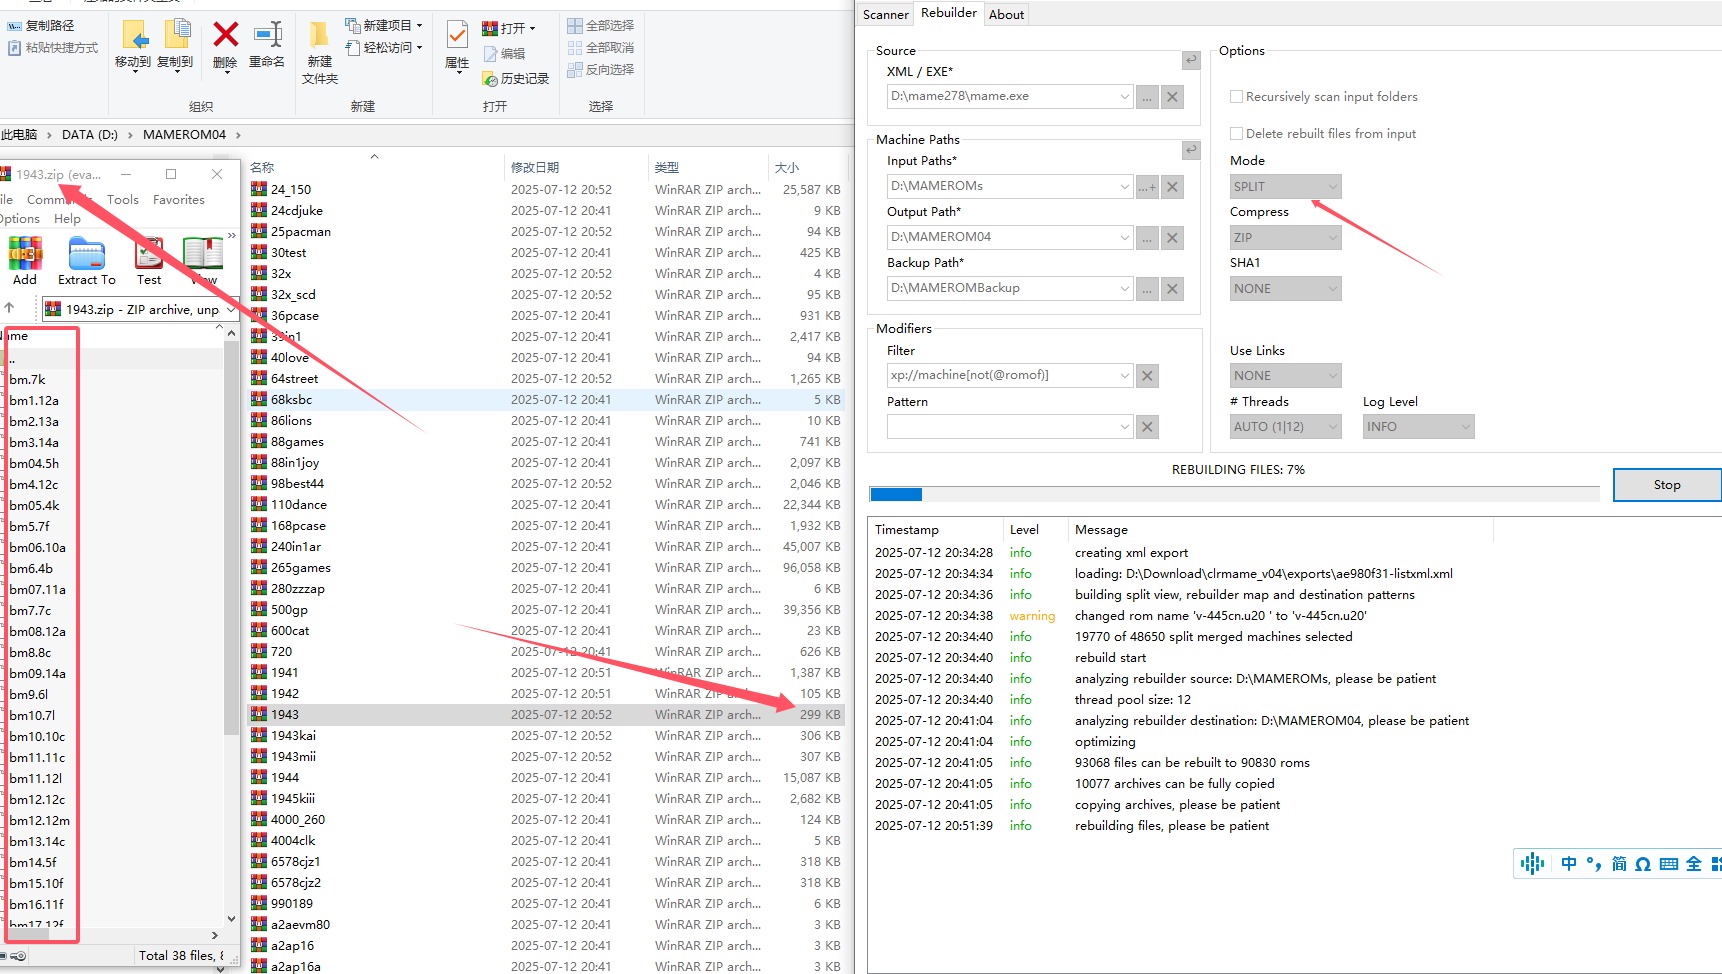Clear the Filter field with X button

(x=1148, y=376)
